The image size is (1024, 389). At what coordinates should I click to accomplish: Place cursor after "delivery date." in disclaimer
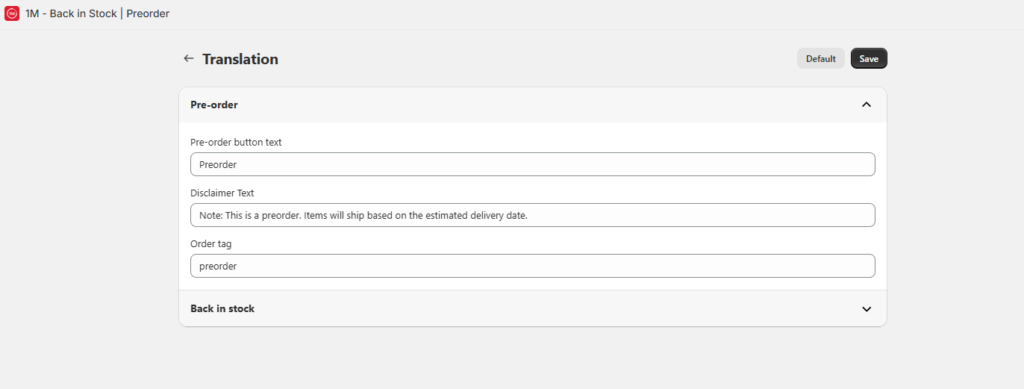tap(530, 215)
